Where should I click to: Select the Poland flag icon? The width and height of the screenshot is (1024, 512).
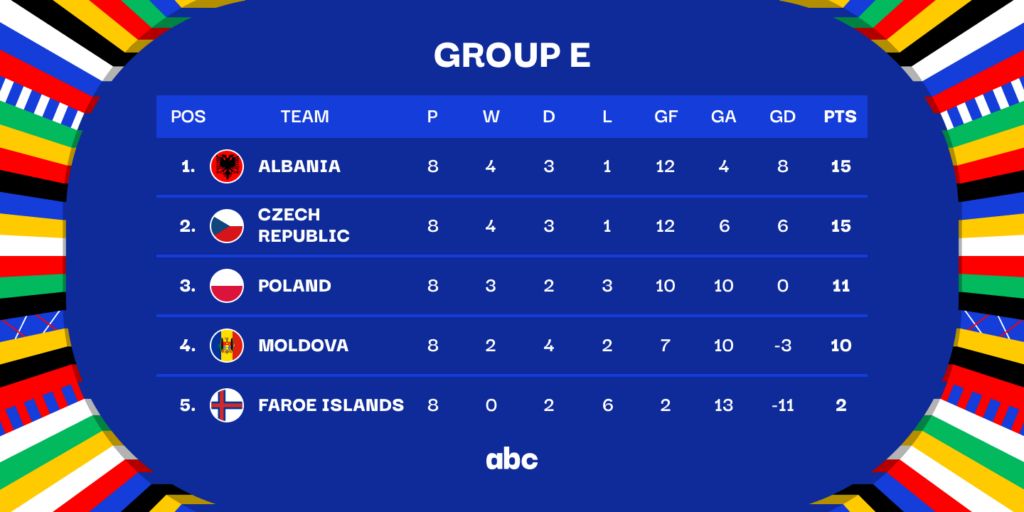[227, 286]
